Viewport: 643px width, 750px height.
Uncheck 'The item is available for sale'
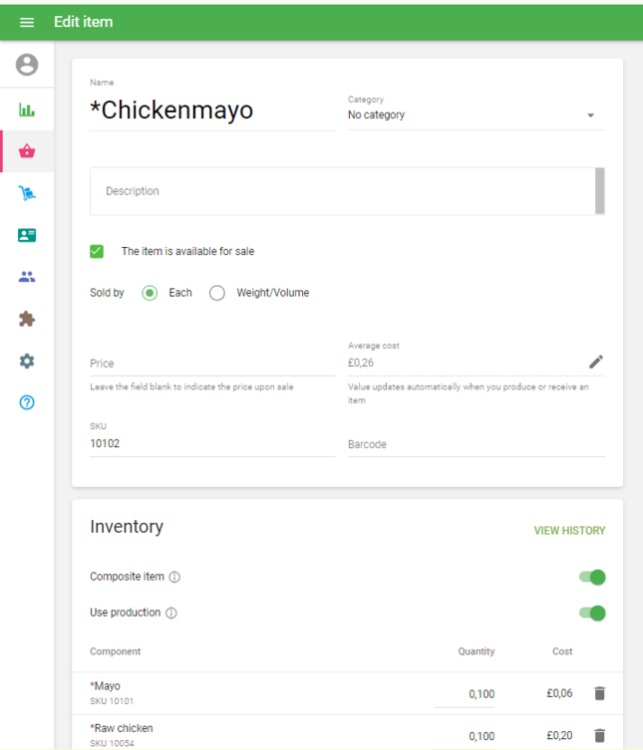click(97, 251)
